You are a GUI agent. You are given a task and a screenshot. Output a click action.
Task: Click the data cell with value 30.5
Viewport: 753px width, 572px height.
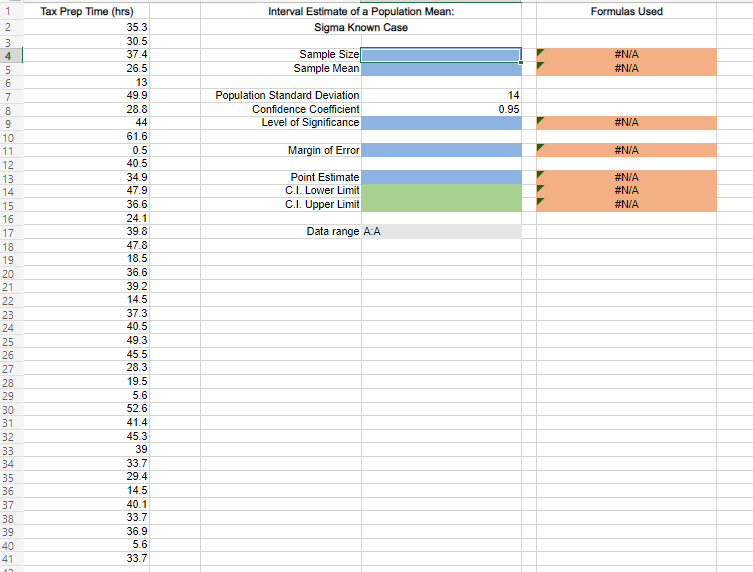pyautogui.click(x=86, y=42)
